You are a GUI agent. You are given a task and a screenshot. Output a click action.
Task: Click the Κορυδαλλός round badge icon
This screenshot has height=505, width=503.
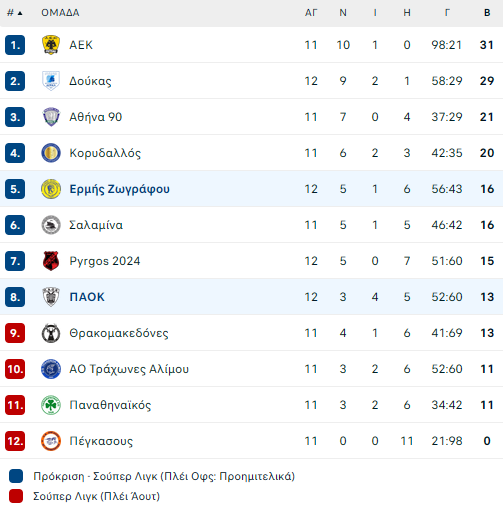point(51,153)
